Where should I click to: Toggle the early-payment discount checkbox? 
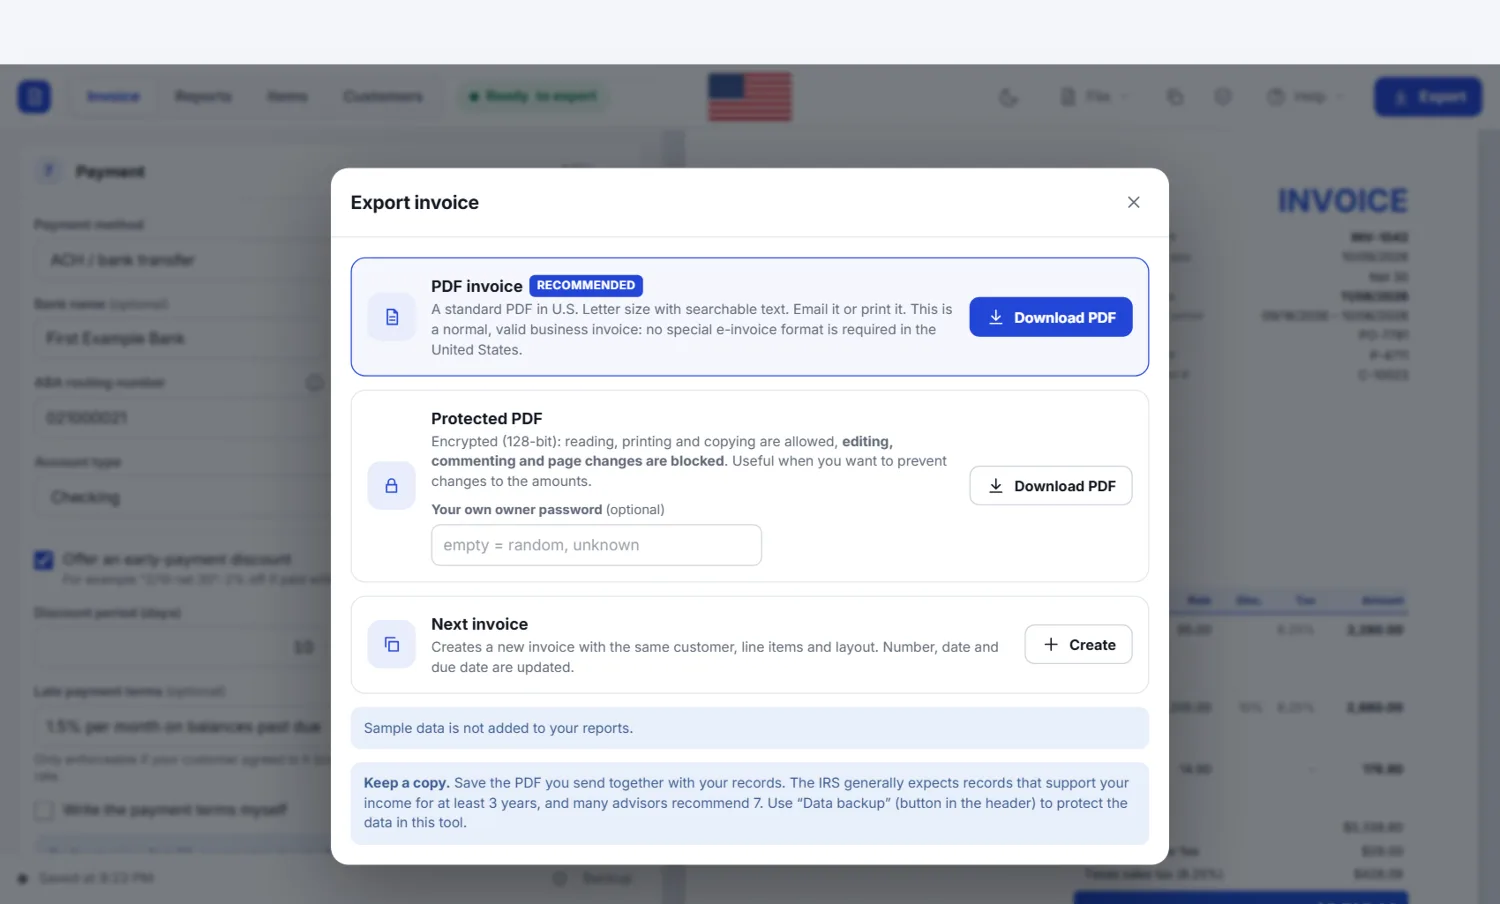(44, 560)
